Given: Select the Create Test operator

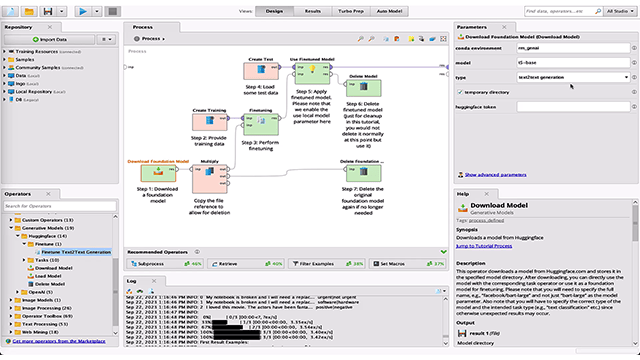Looking at the screenshot, I should click(261, 71).
